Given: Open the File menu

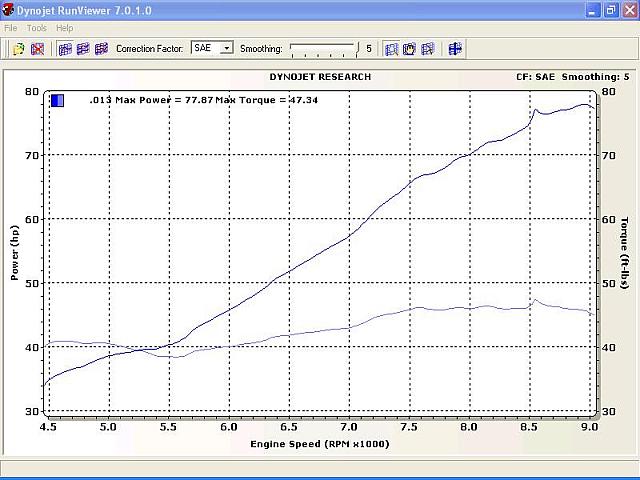Looking at the screenshot, I should pos(11,28).
